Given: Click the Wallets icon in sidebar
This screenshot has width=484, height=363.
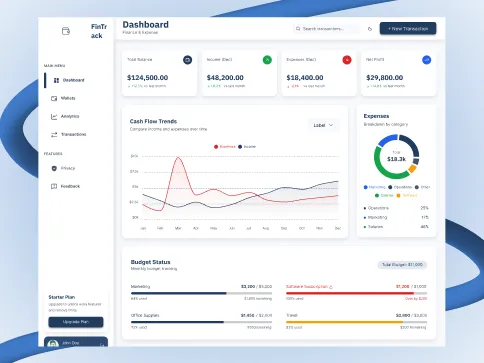Looking at the screenshot, I should (x=54, y=98).
